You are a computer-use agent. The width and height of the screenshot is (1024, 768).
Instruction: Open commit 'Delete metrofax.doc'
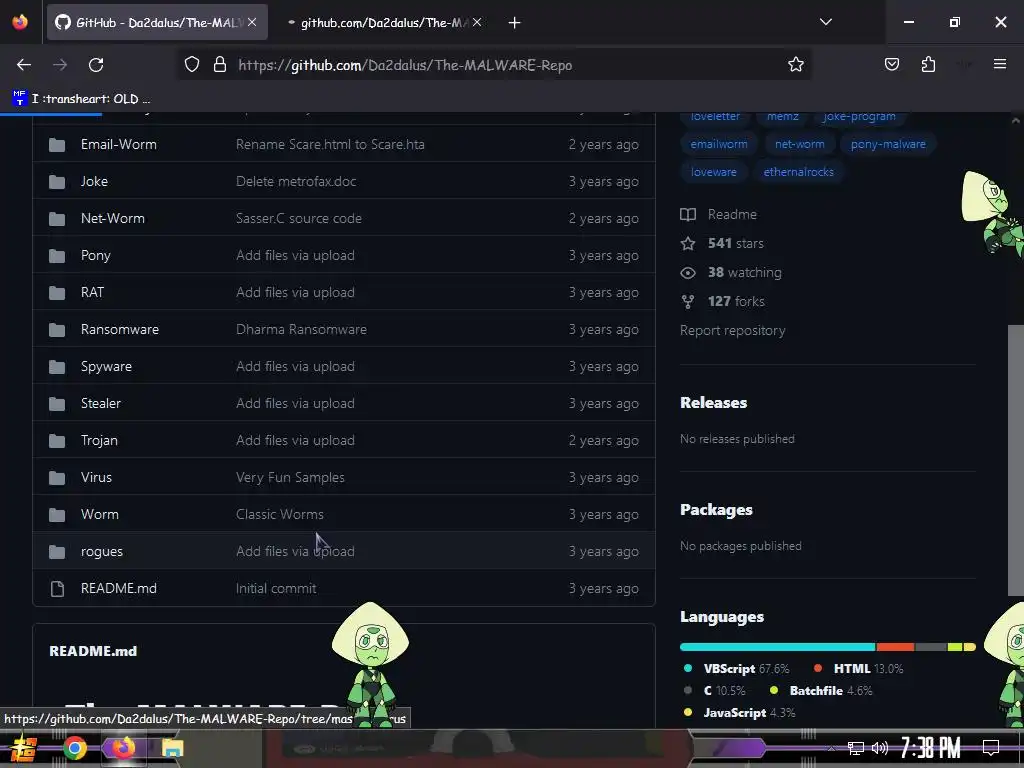pyautogui.click(x=296, y=182)
